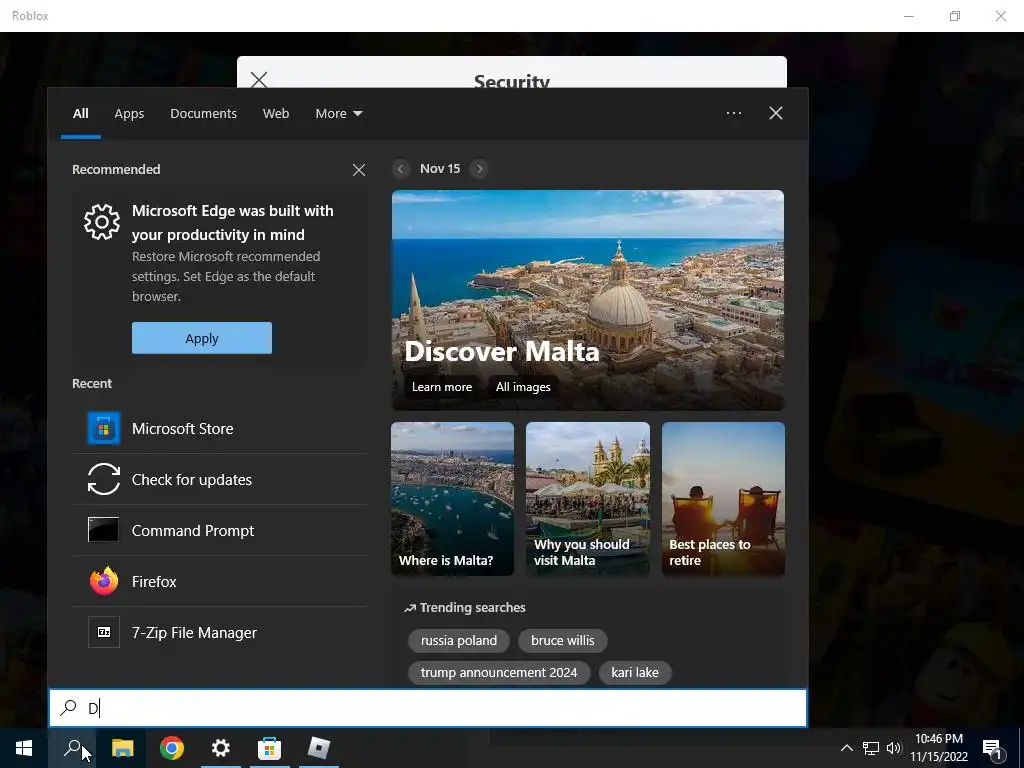Open the network status tray icon
This screenshot has width=1024, height=768.
871,748
